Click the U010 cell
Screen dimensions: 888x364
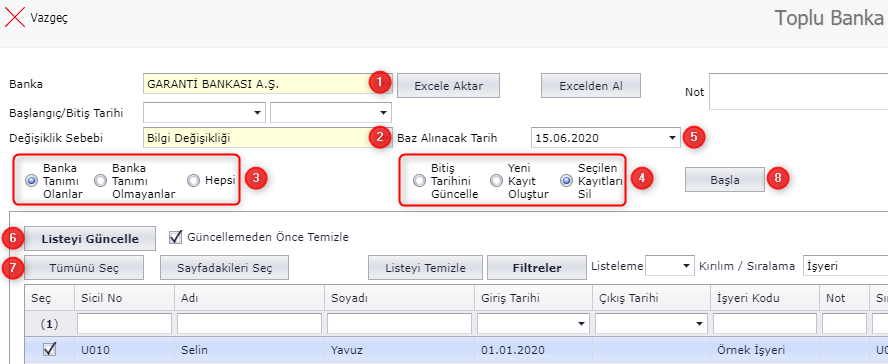pos(124,350)
